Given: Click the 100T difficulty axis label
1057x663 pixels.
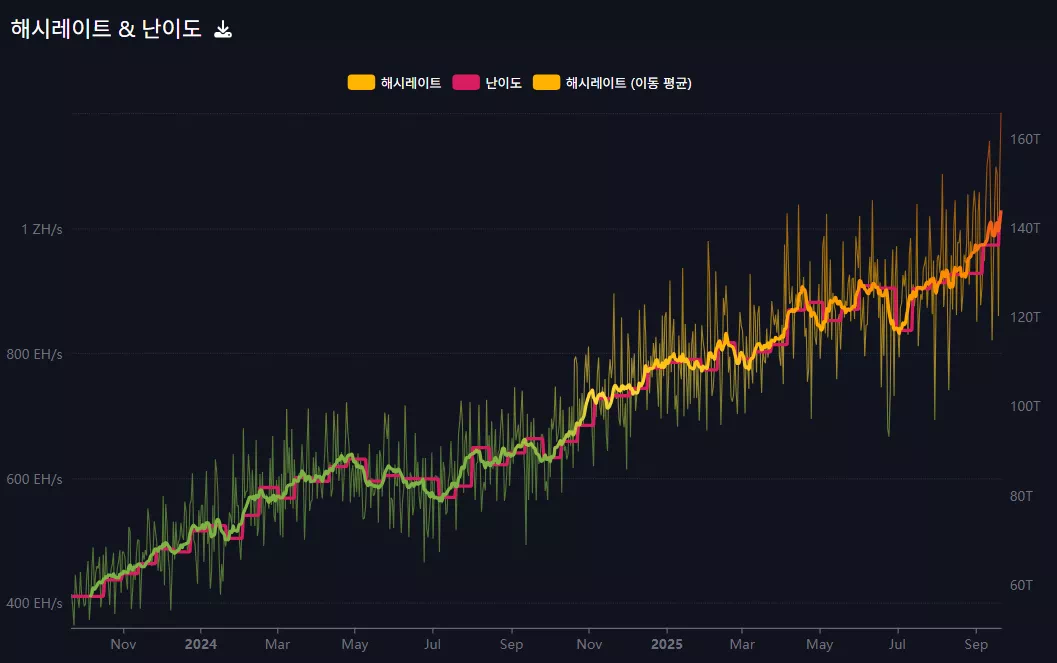Looking at the screenshot, I should coord(1024,406).
